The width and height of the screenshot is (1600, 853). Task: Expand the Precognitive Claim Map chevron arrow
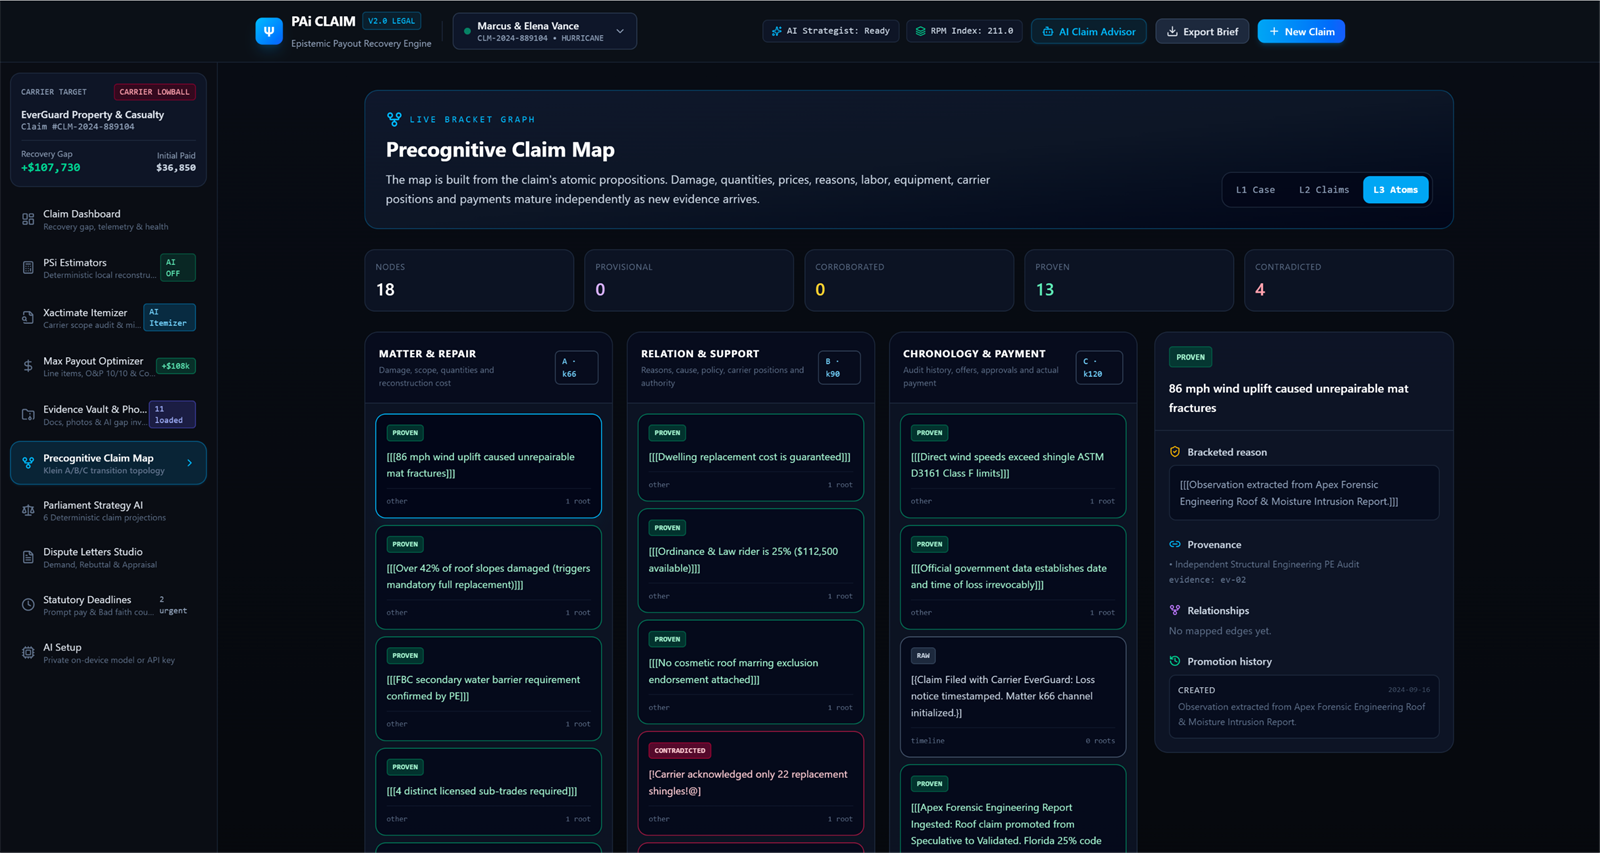click(x=190, y=463)
